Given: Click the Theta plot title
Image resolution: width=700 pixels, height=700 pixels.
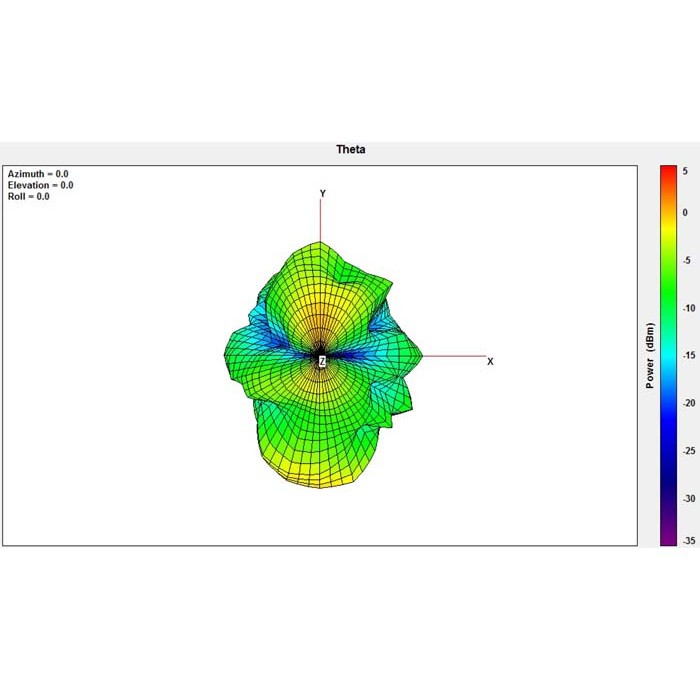Looking at the screenshot, I should coord(350,149).
